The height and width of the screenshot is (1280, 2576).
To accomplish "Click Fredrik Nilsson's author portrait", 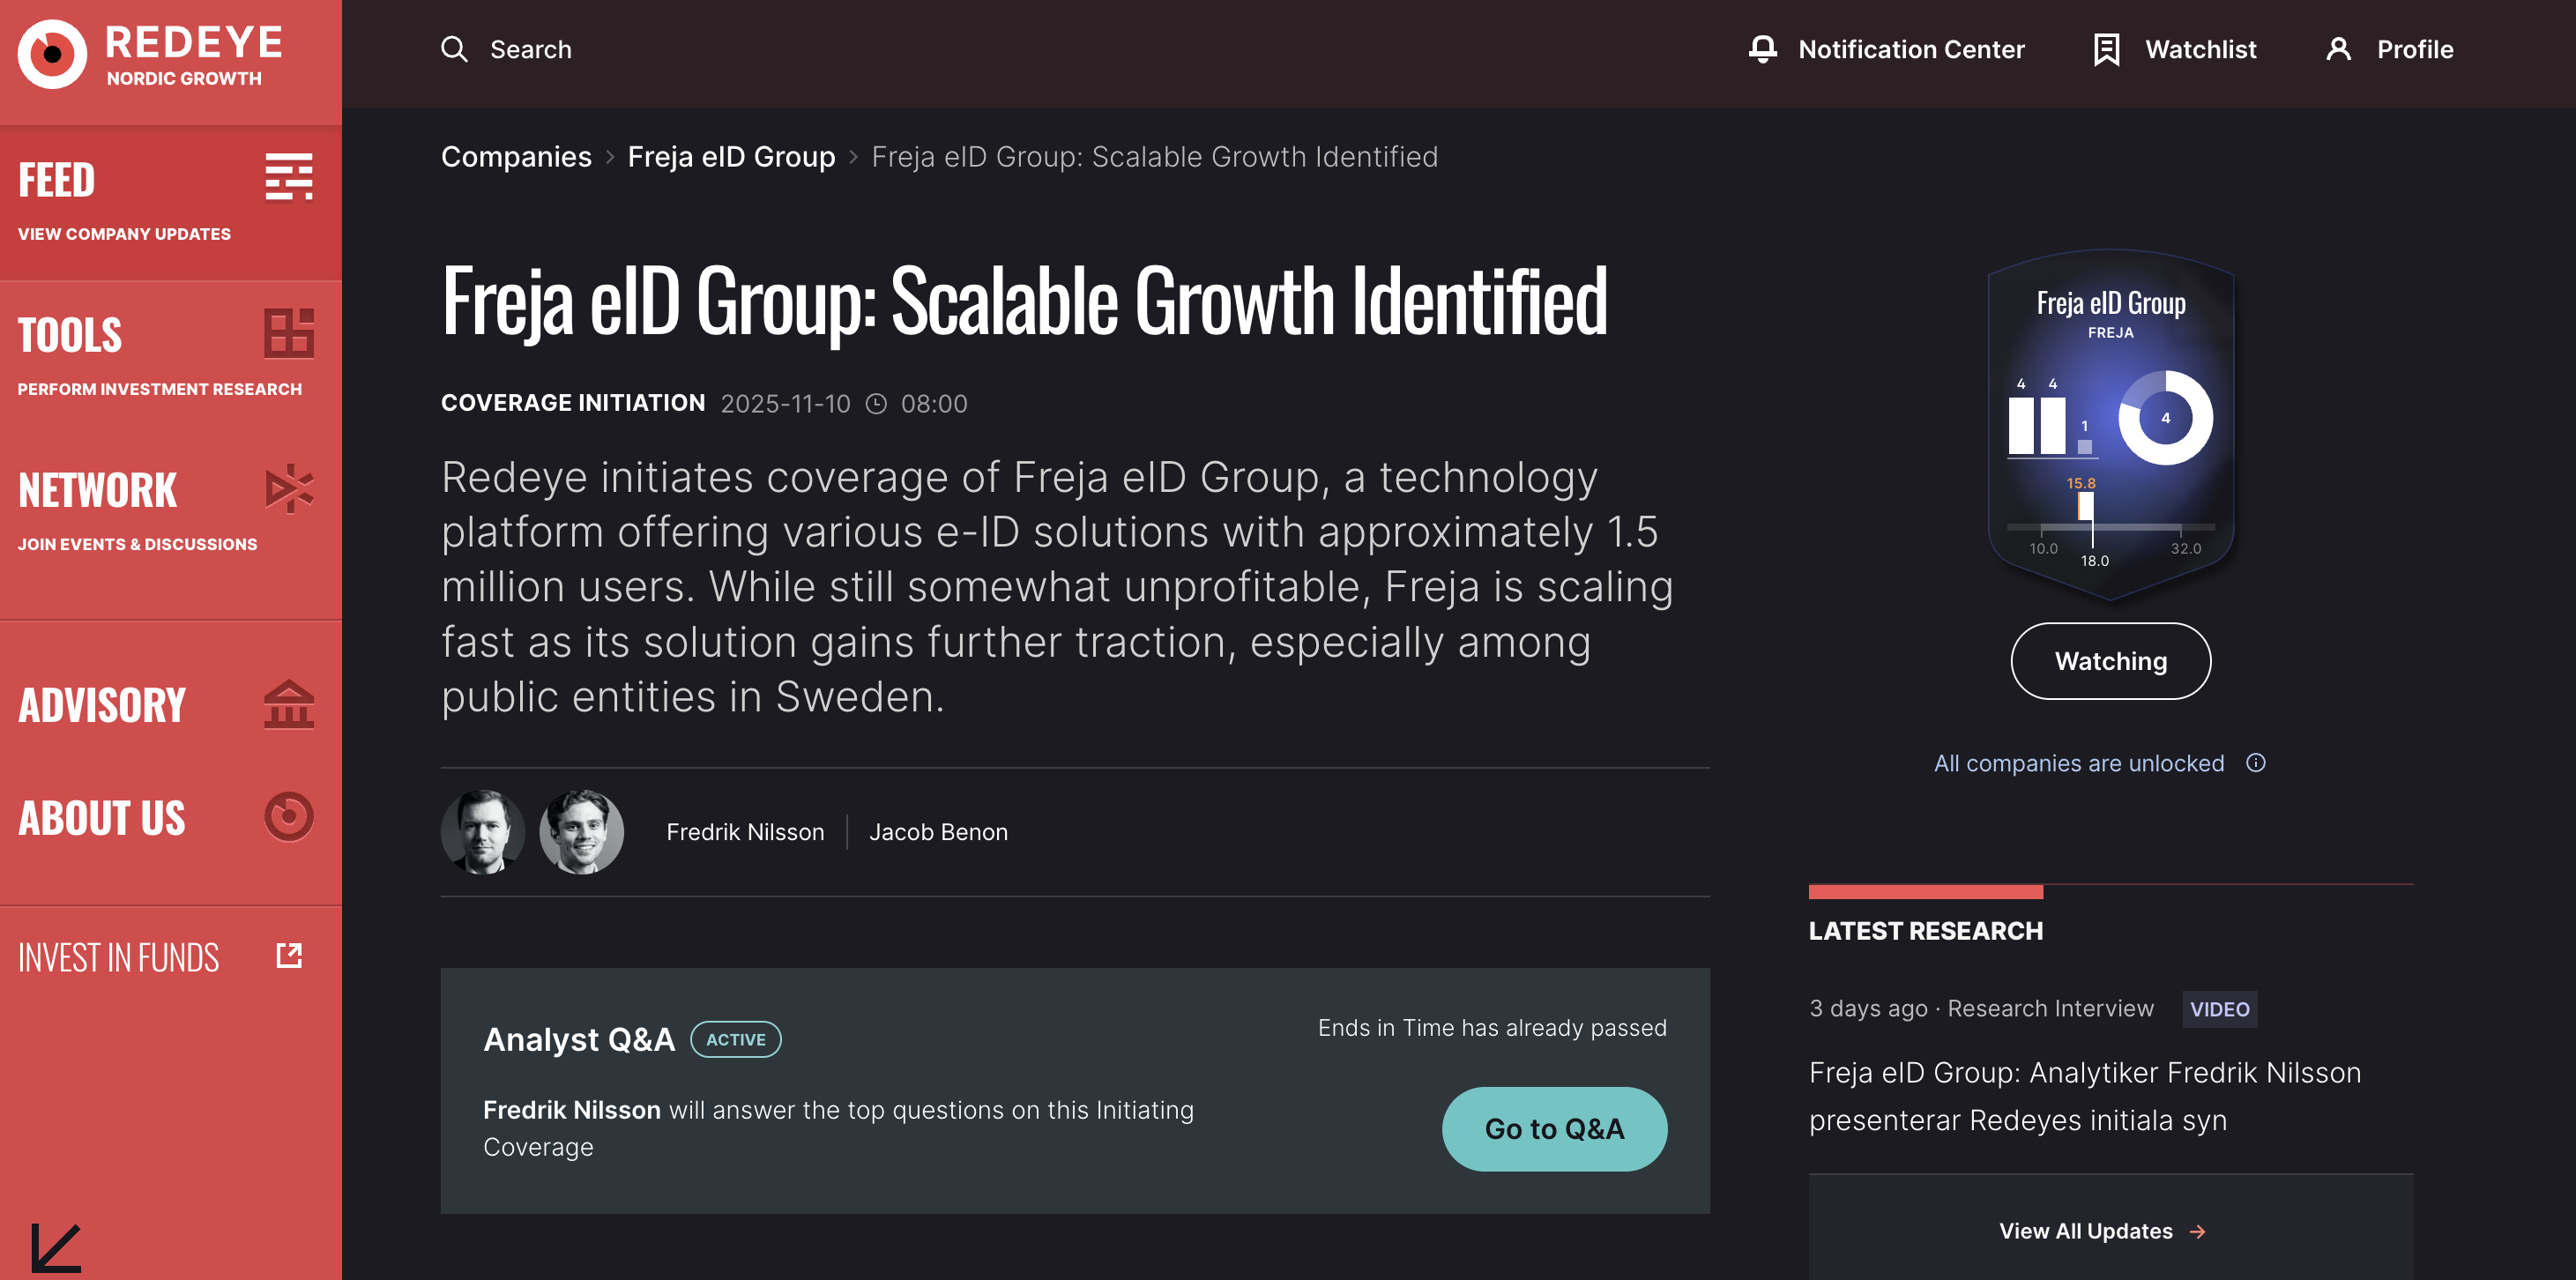I will pyautogui.click(x=483, y=831).
